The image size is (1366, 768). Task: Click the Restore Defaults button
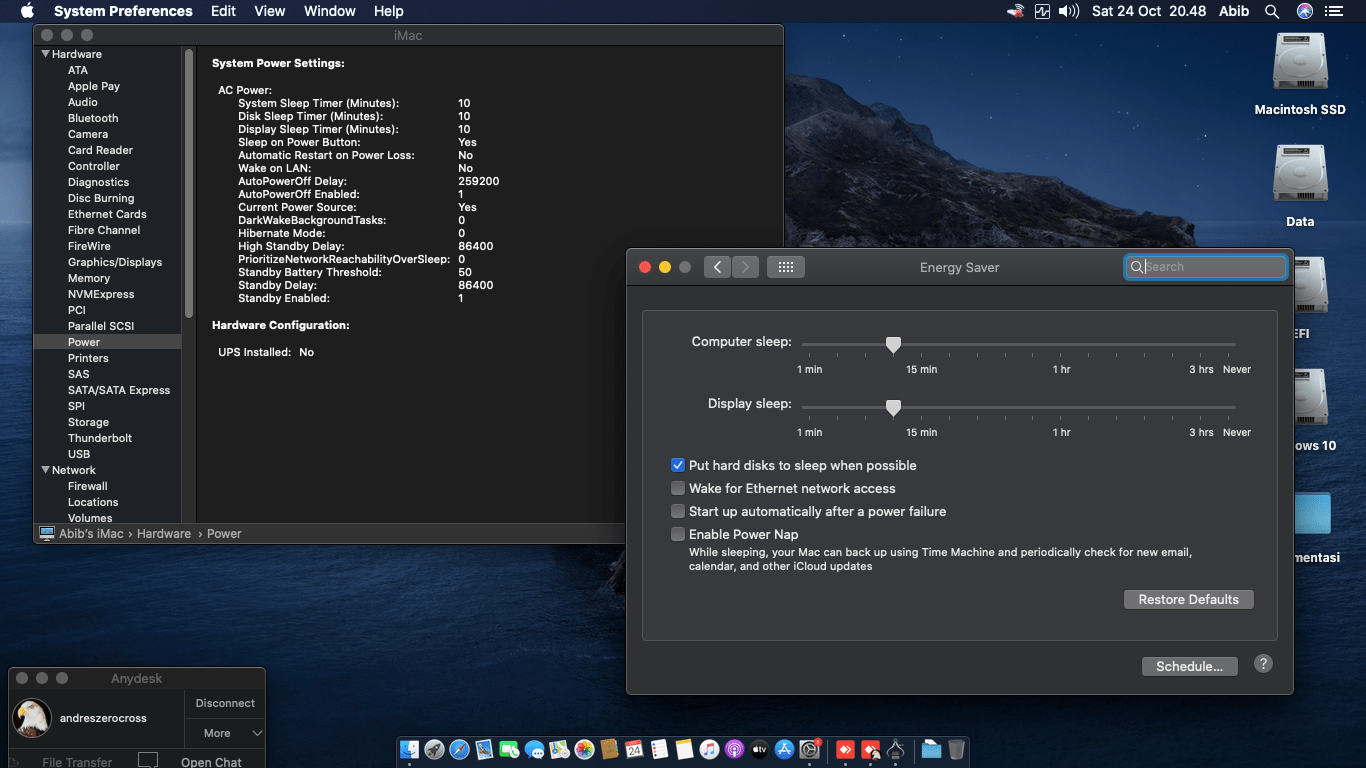1188,599
